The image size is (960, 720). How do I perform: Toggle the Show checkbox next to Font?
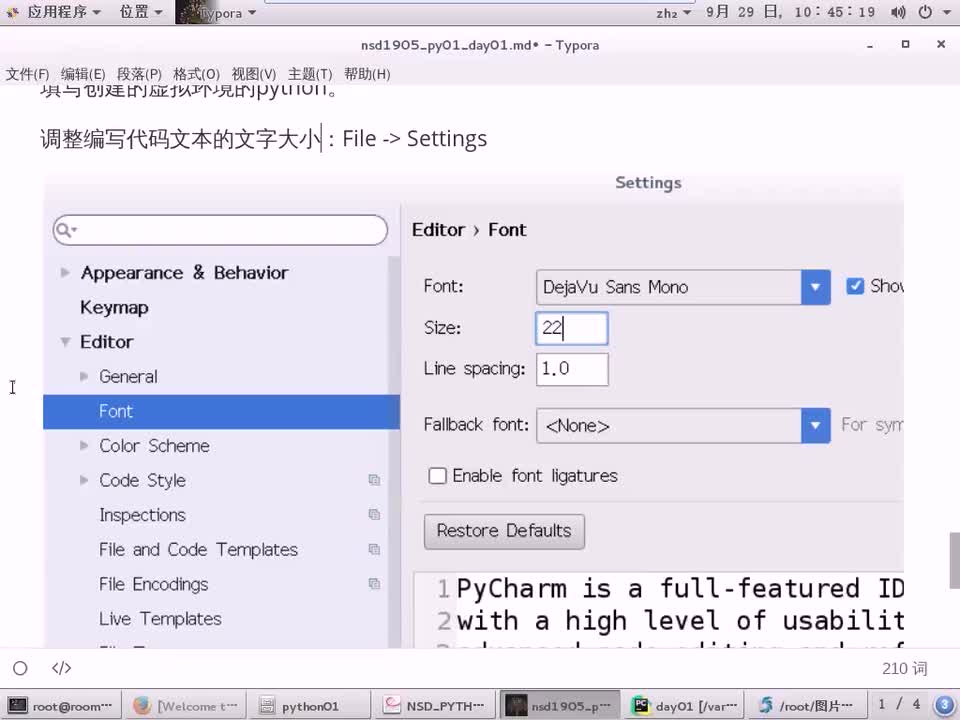coord(855,286)
